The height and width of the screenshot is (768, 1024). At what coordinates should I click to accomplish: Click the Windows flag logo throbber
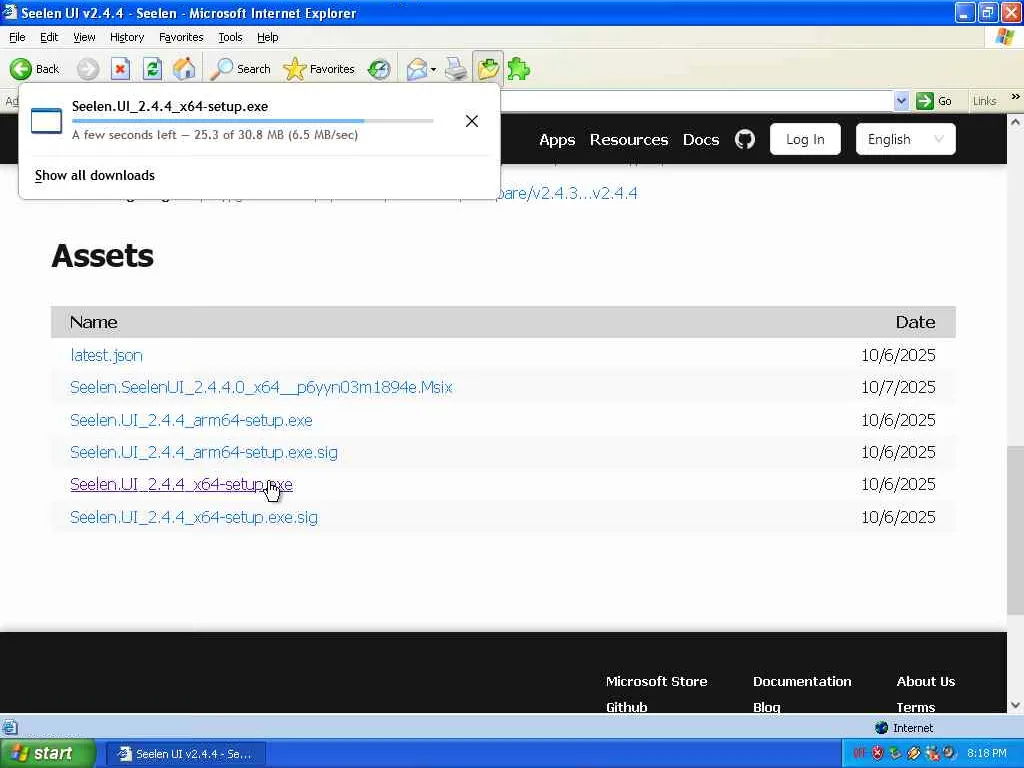pos(1004,37)
